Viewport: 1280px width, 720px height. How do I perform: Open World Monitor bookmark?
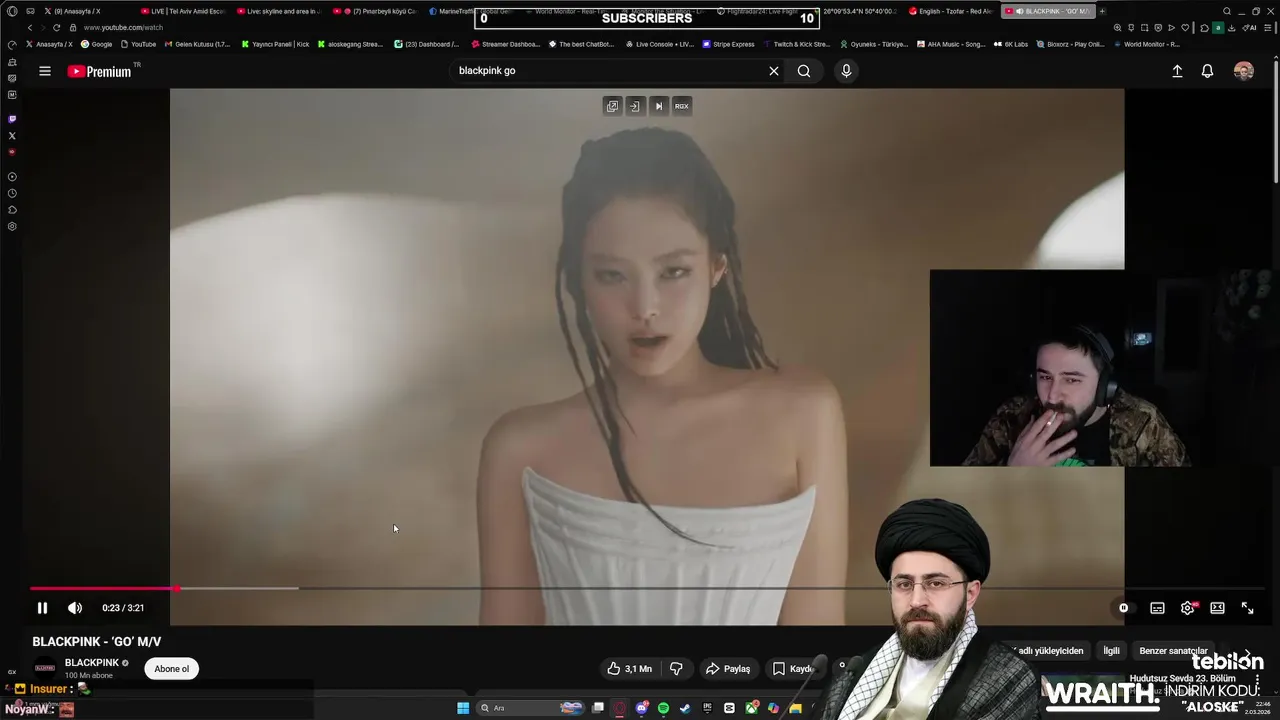pos(1147,44)
